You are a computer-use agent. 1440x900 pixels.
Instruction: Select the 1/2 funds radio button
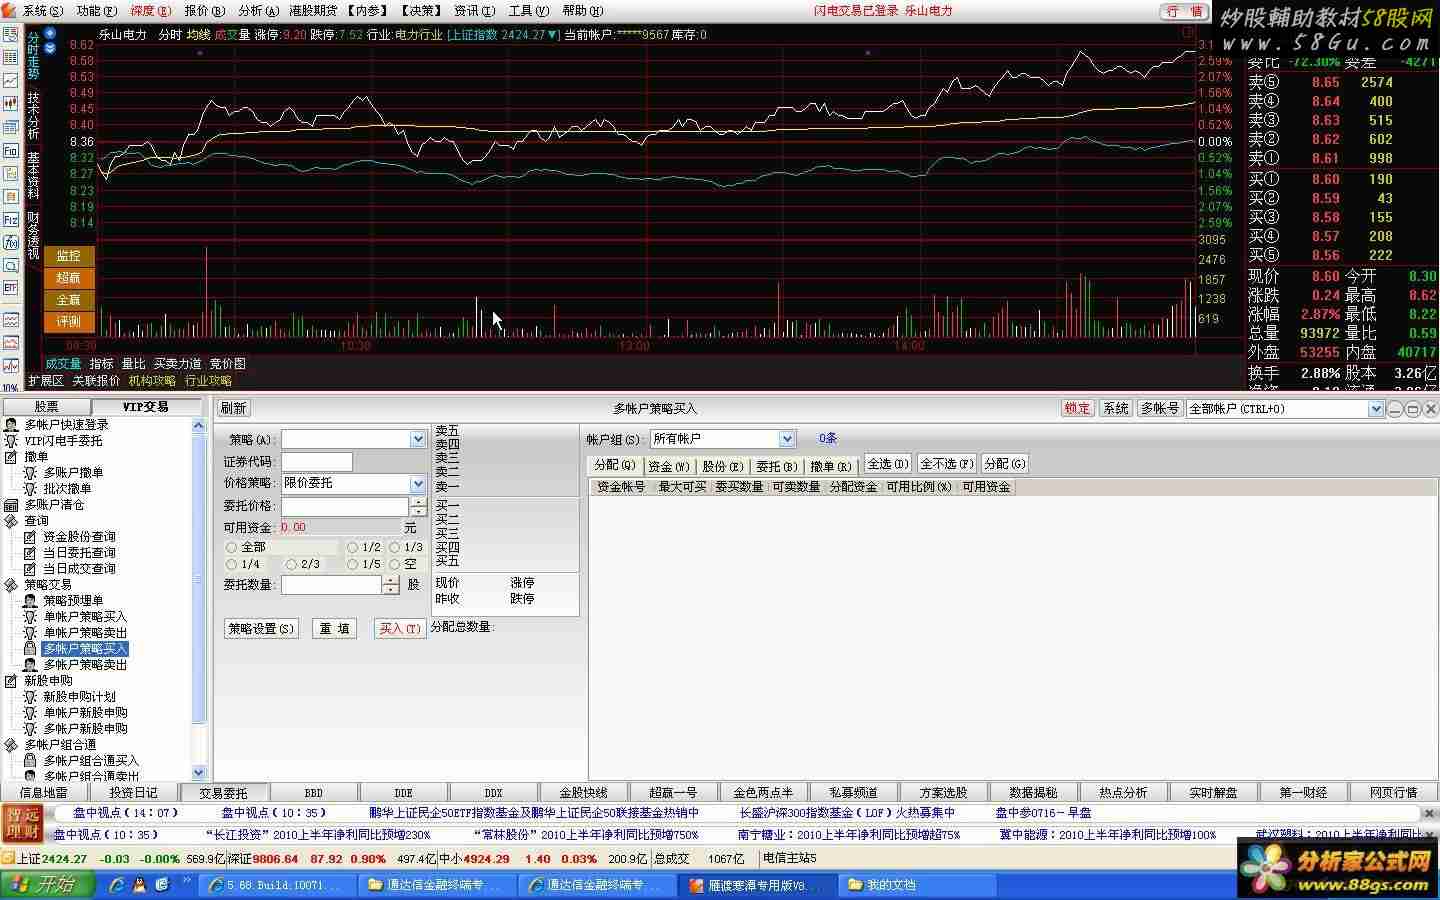point(352,548)
